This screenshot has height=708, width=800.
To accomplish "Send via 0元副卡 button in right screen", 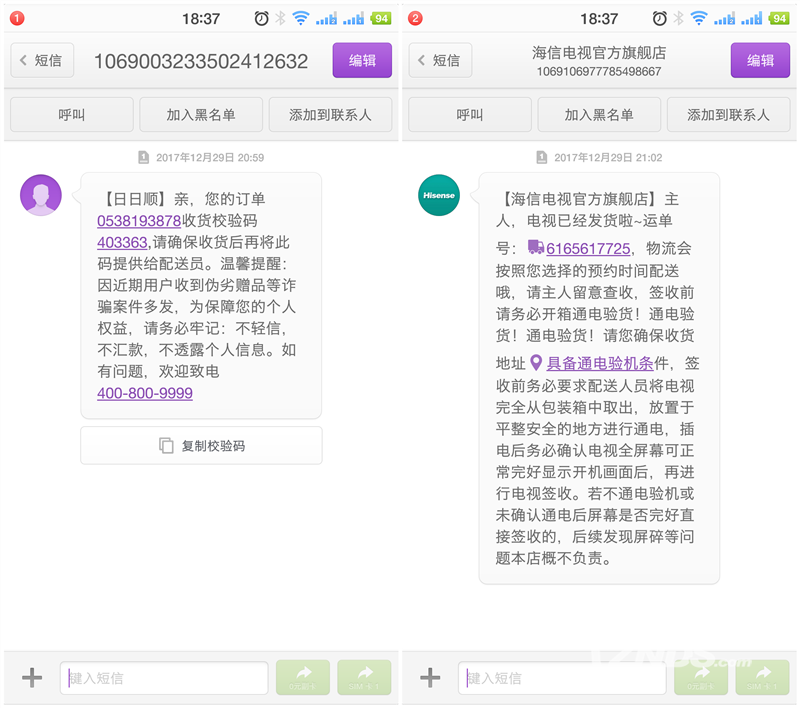I will (701, 677).
